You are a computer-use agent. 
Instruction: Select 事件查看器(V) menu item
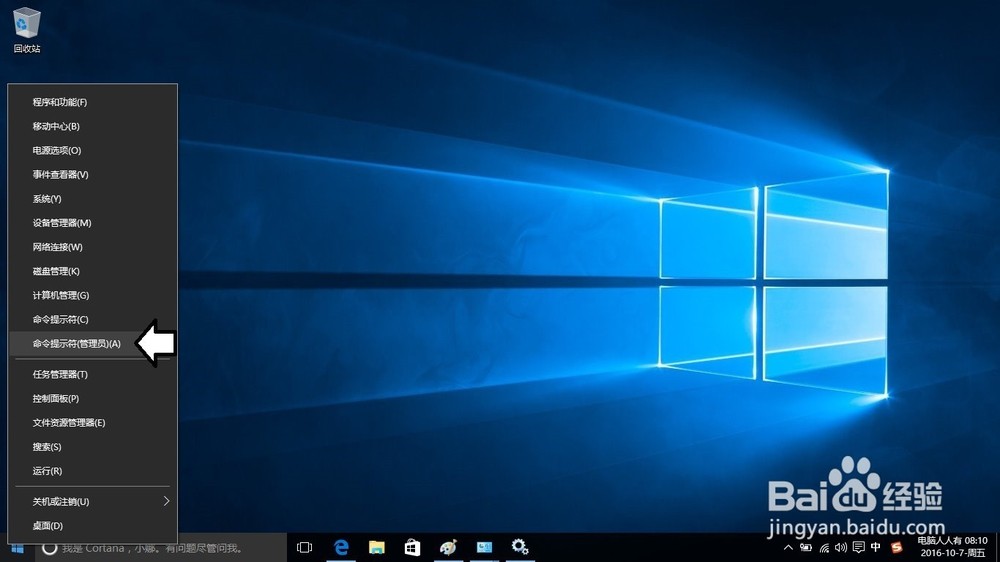(92, 175)
